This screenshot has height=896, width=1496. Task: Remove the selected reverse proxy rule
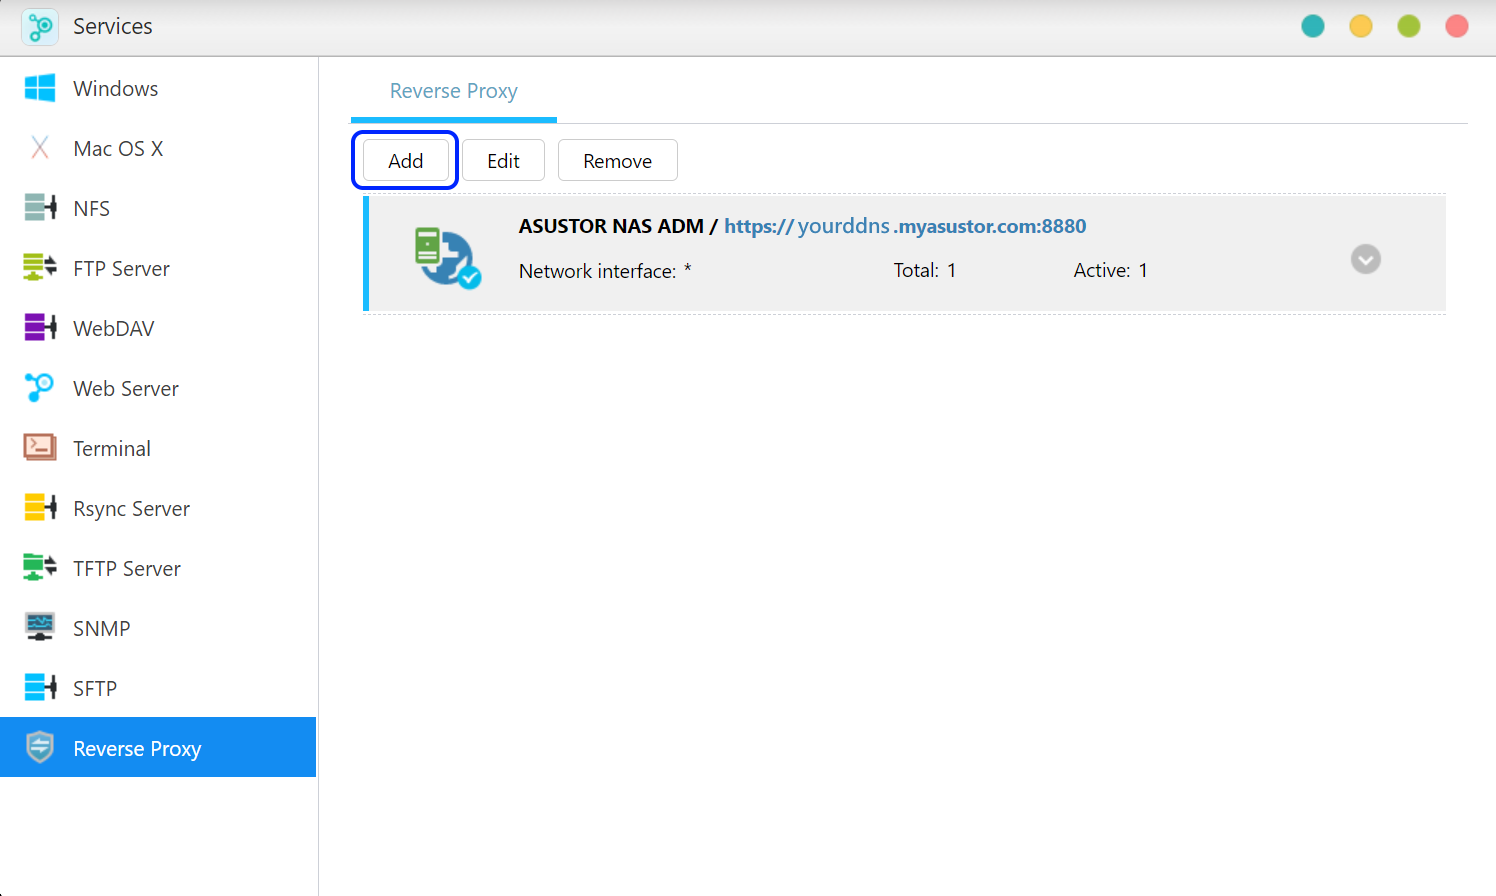617,161
